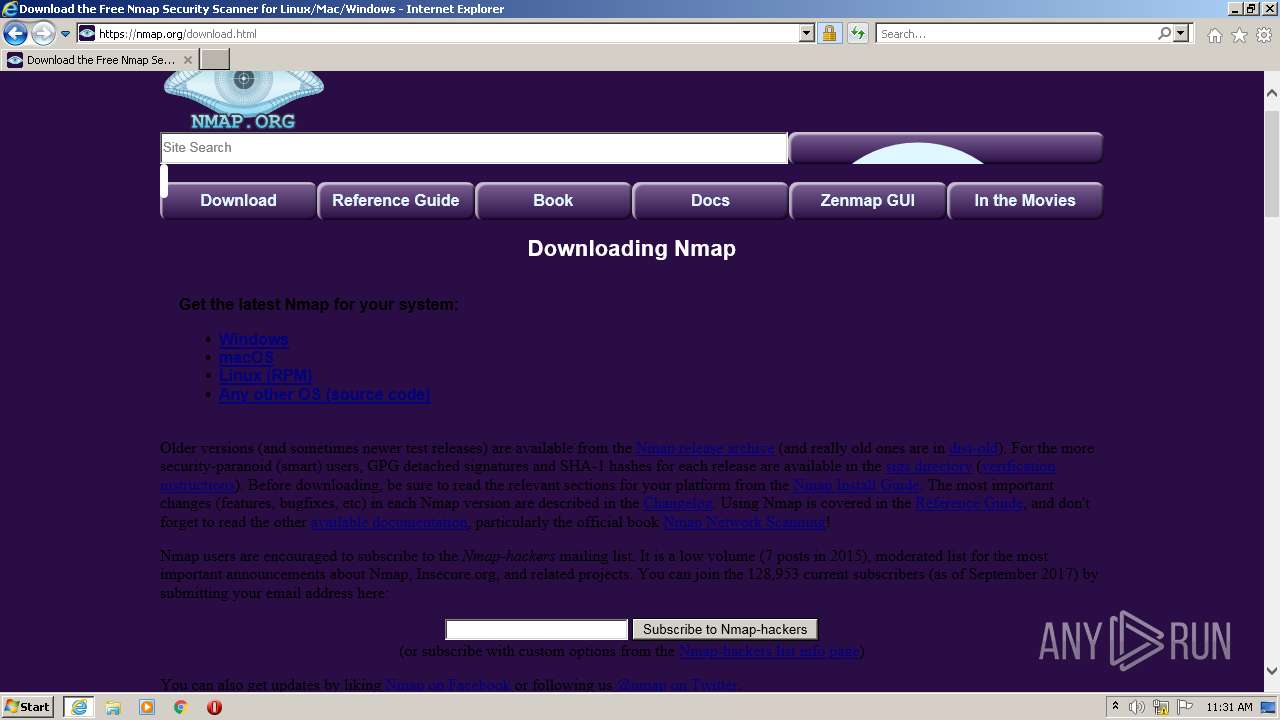
Task: Open the In the Movies menu item
Action: point(1025,200)
